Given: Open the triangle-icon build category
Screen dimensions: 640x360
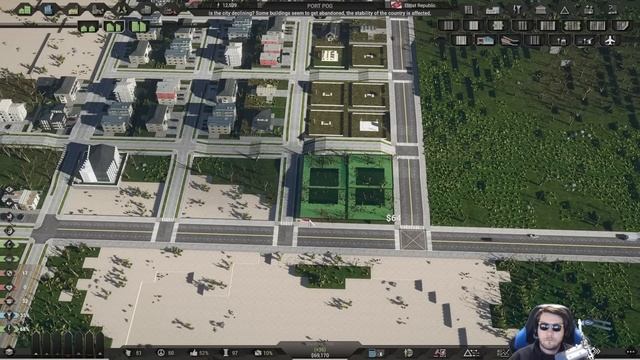Looking at the screenshot, I should pyautogui.click(x=564, y=10).
